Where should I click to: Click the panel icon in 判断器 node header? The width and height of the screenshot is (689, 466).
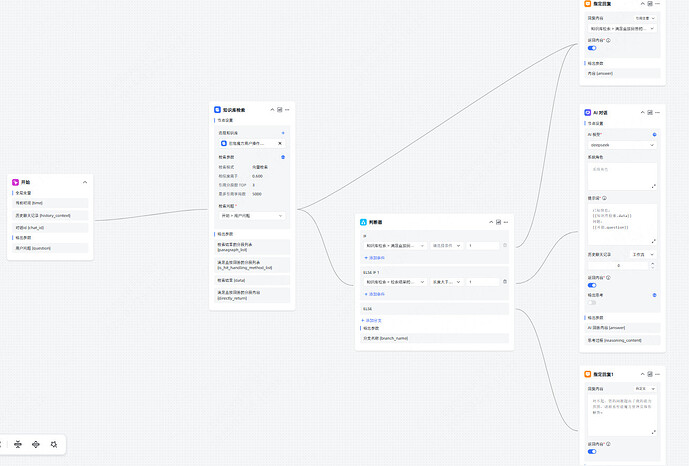(498, 222)
